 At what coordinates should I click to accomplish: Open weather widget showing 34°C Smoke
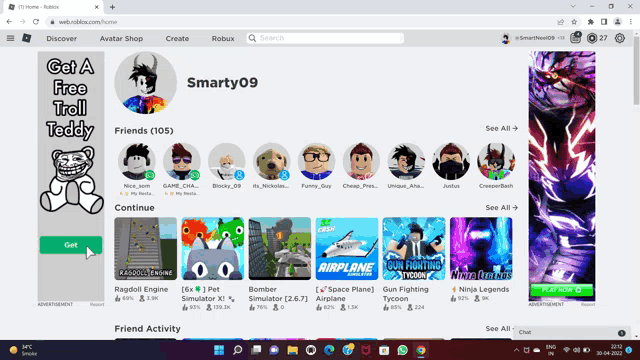(x=24, y=350)
